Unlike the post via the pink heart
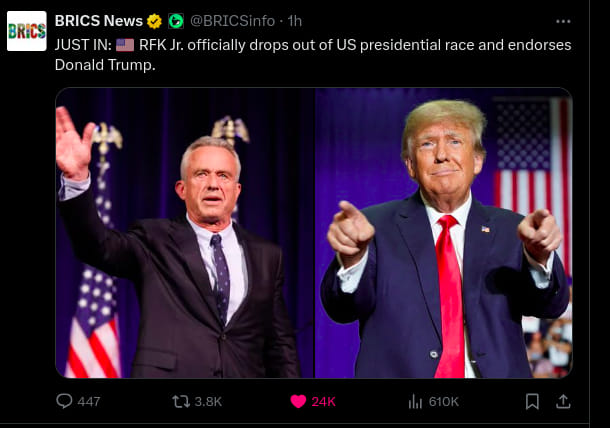This screenshot has height=428, width=610. point(297,401)
